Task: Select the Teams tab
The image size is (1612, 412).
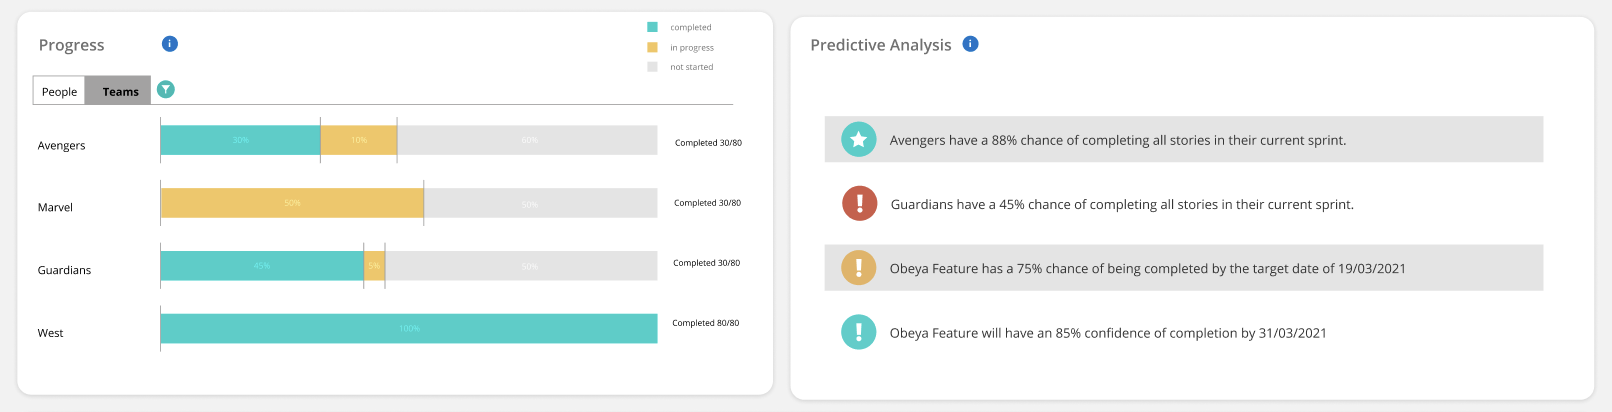Action: (x=119, y=91)
